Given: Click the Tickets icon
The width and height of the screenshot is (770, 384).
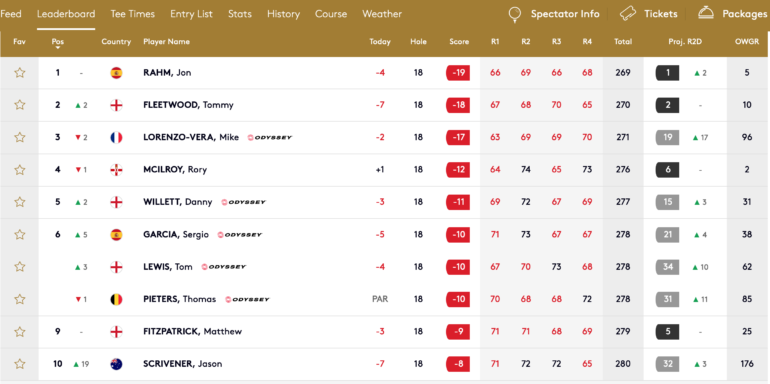Looking at the screenshot, I should click(629, 14).
